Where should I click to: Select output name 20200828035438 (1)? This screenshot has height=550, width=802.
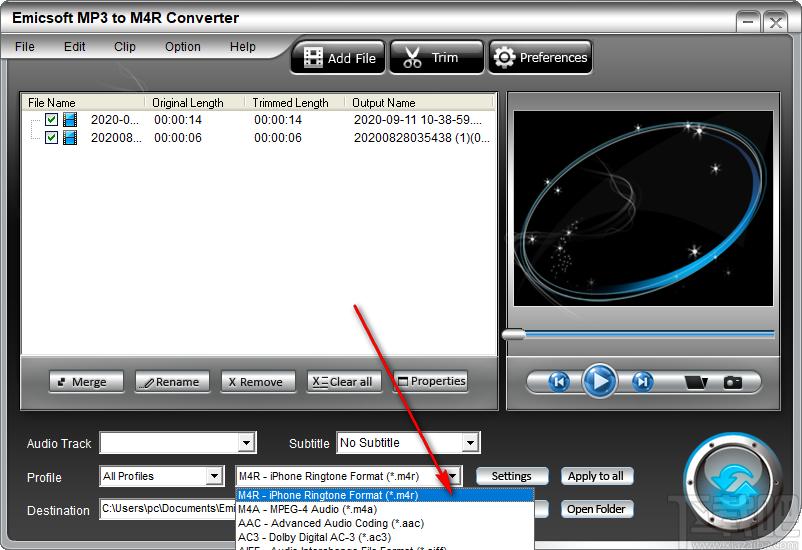pos(421,138)
